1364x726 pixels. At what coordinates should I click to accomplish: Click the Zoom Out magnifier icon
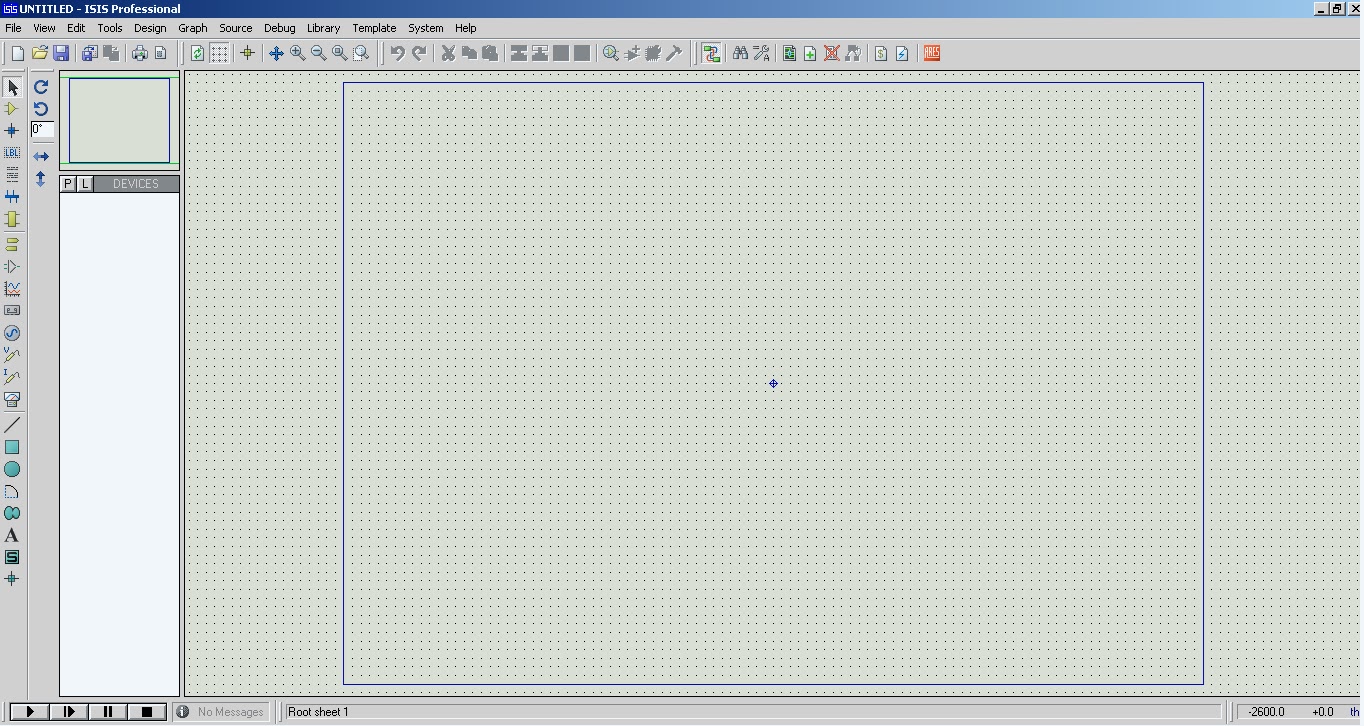click(319, 54)
